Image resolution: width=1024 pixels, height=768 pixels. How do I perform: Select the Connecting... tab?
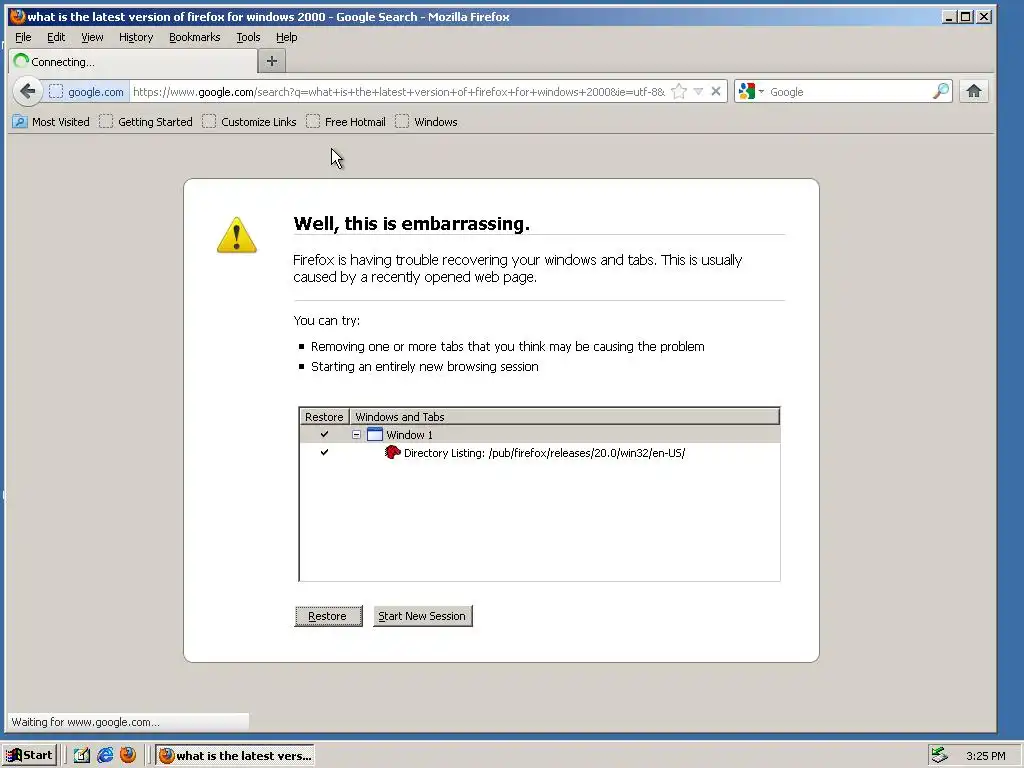(x=133, y=61)
